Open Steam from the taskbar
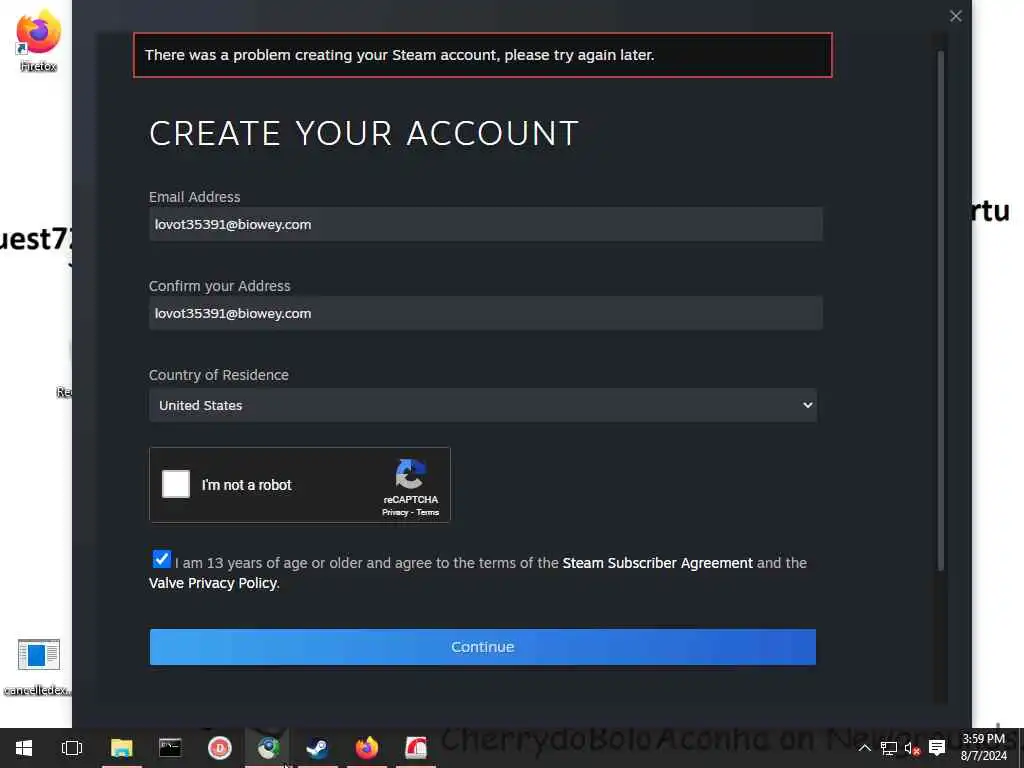The image size is (1024, 768). 317,748
